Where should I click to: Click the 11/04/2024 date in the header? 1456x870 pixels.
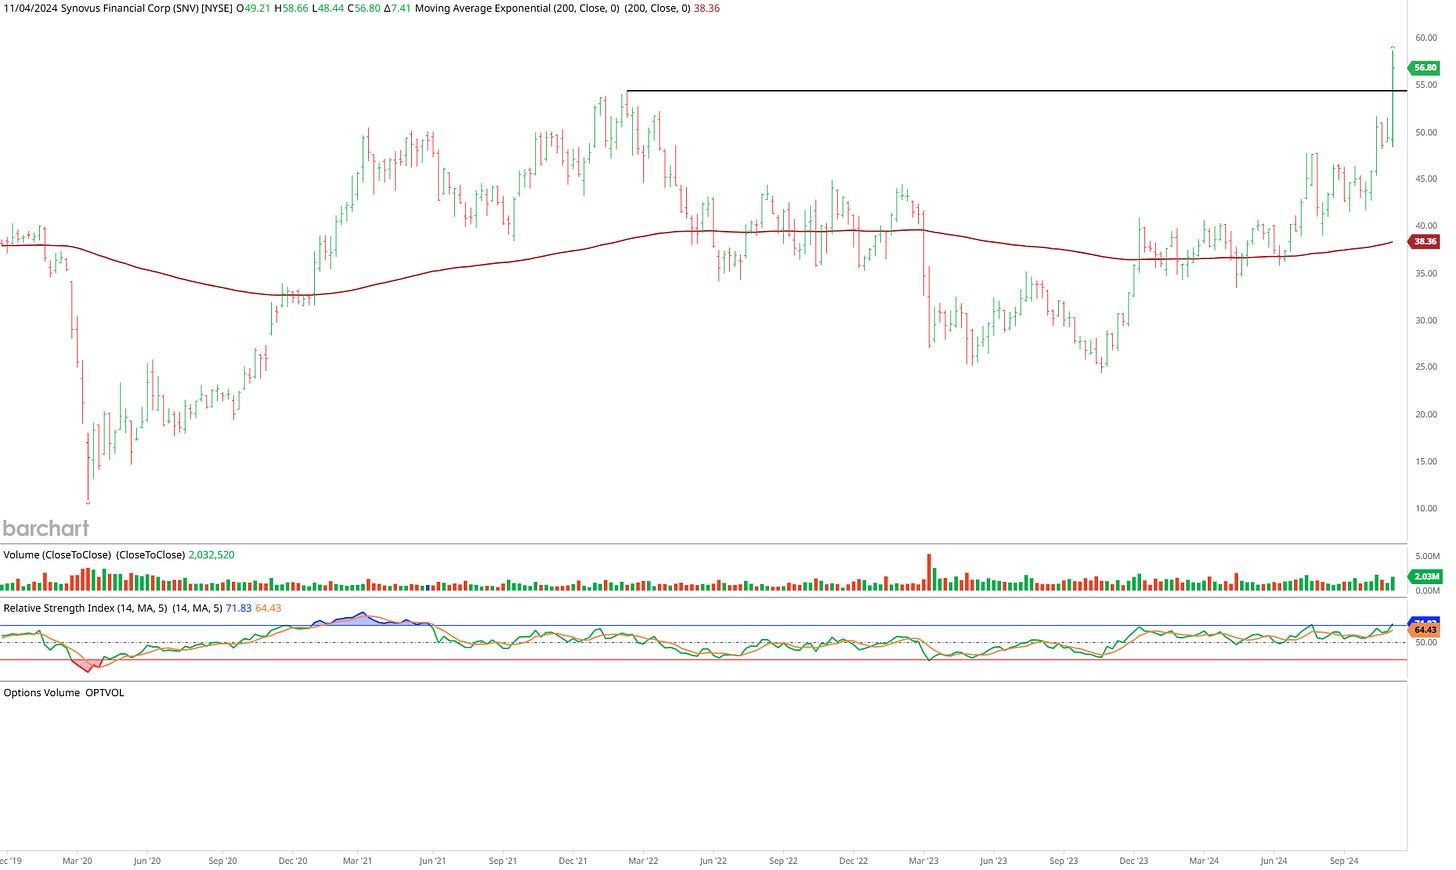(x=29, y=8)
